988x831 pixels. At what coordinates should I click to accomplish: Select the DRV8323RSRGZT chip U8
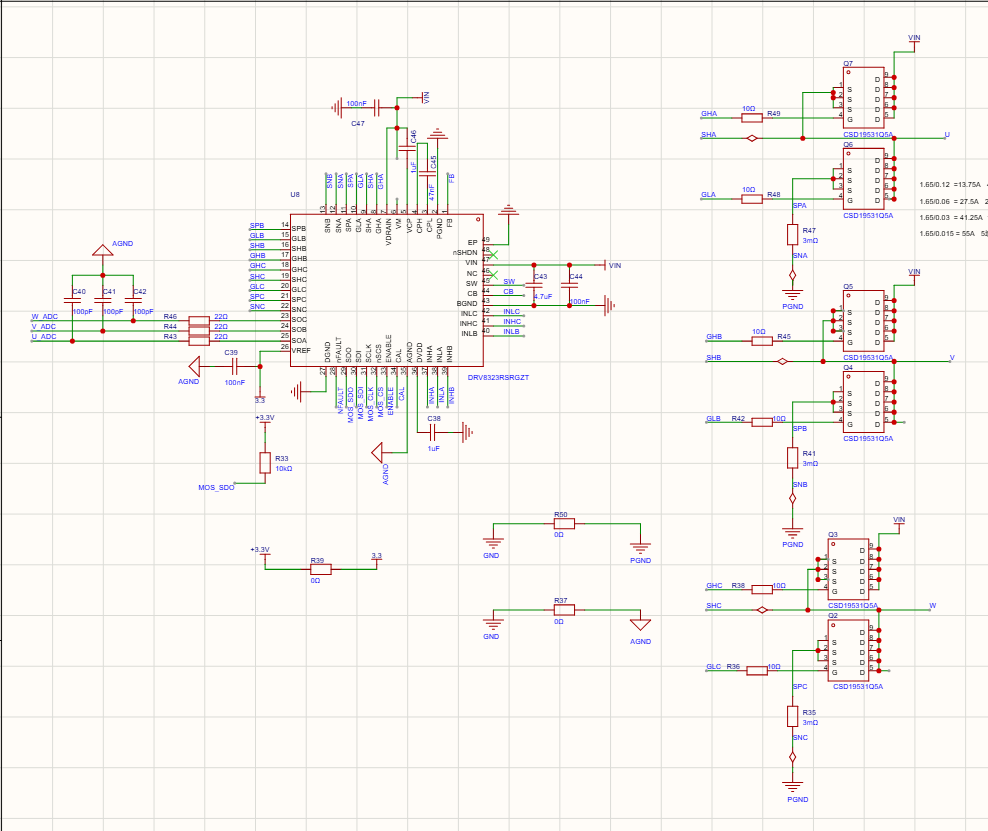[386, 290]
